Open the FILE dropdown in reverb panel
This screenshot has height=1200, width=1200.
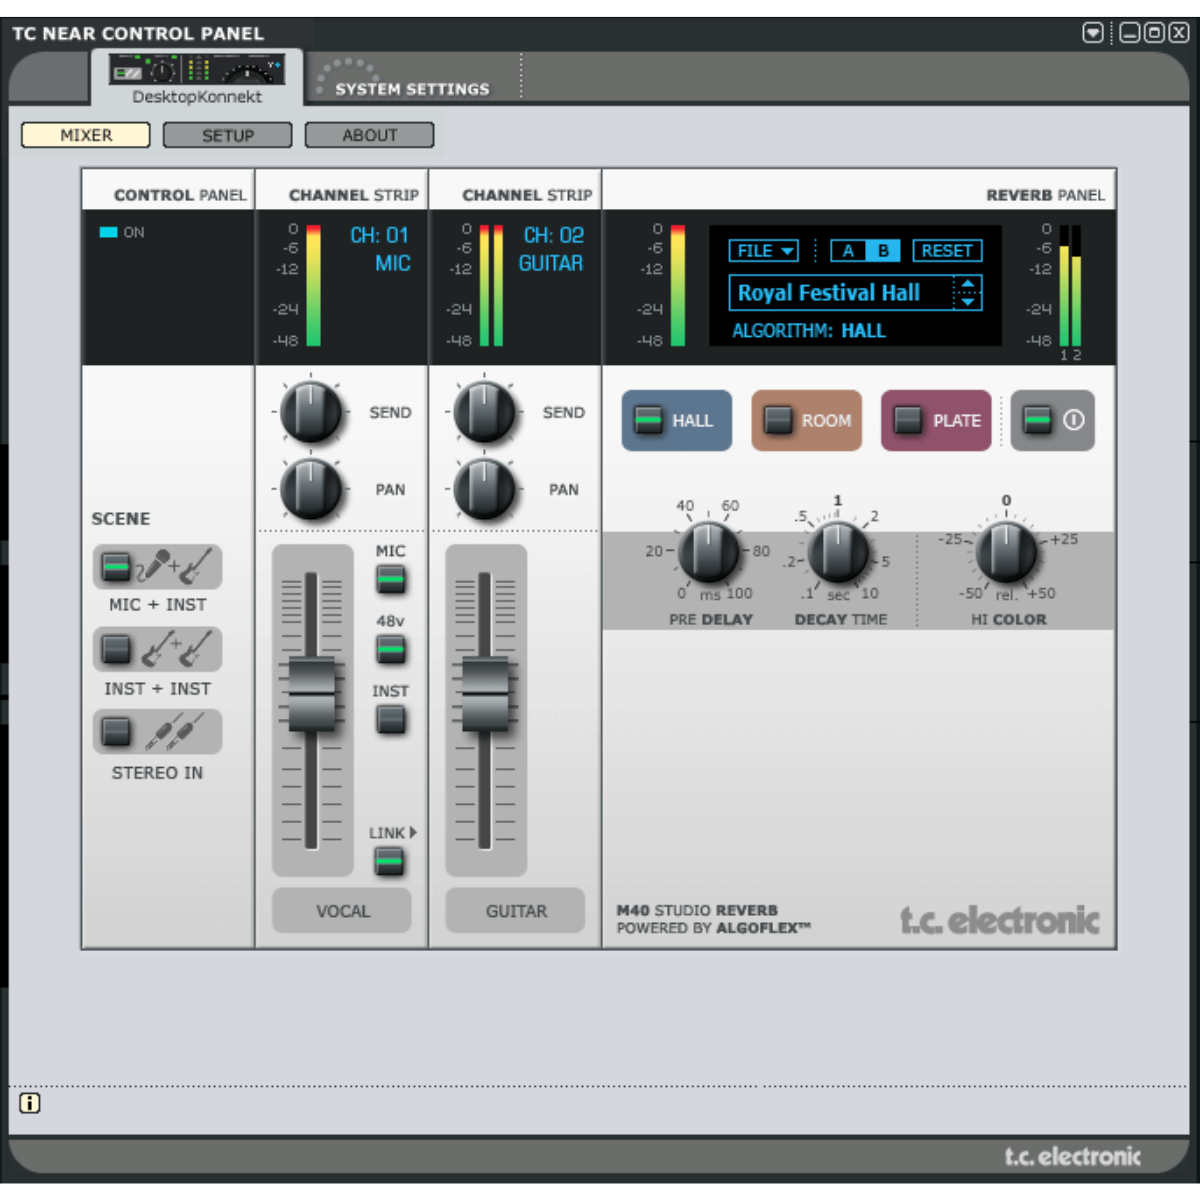pos(764,251)
